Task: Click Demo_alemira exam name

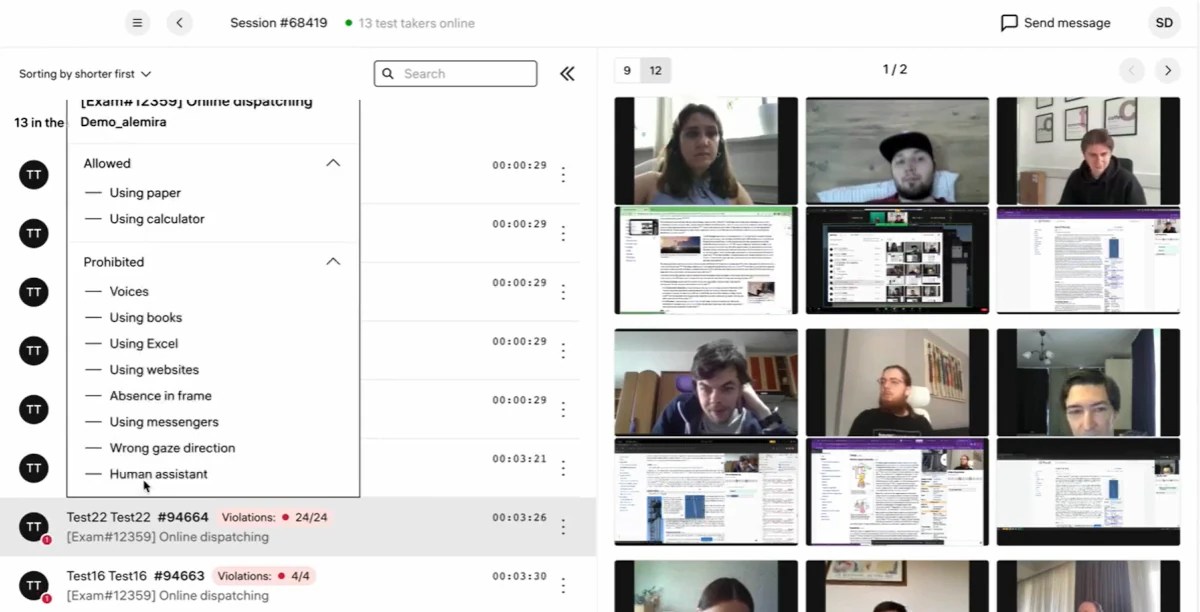Action: pyautogui.click(x=123, y=122)
